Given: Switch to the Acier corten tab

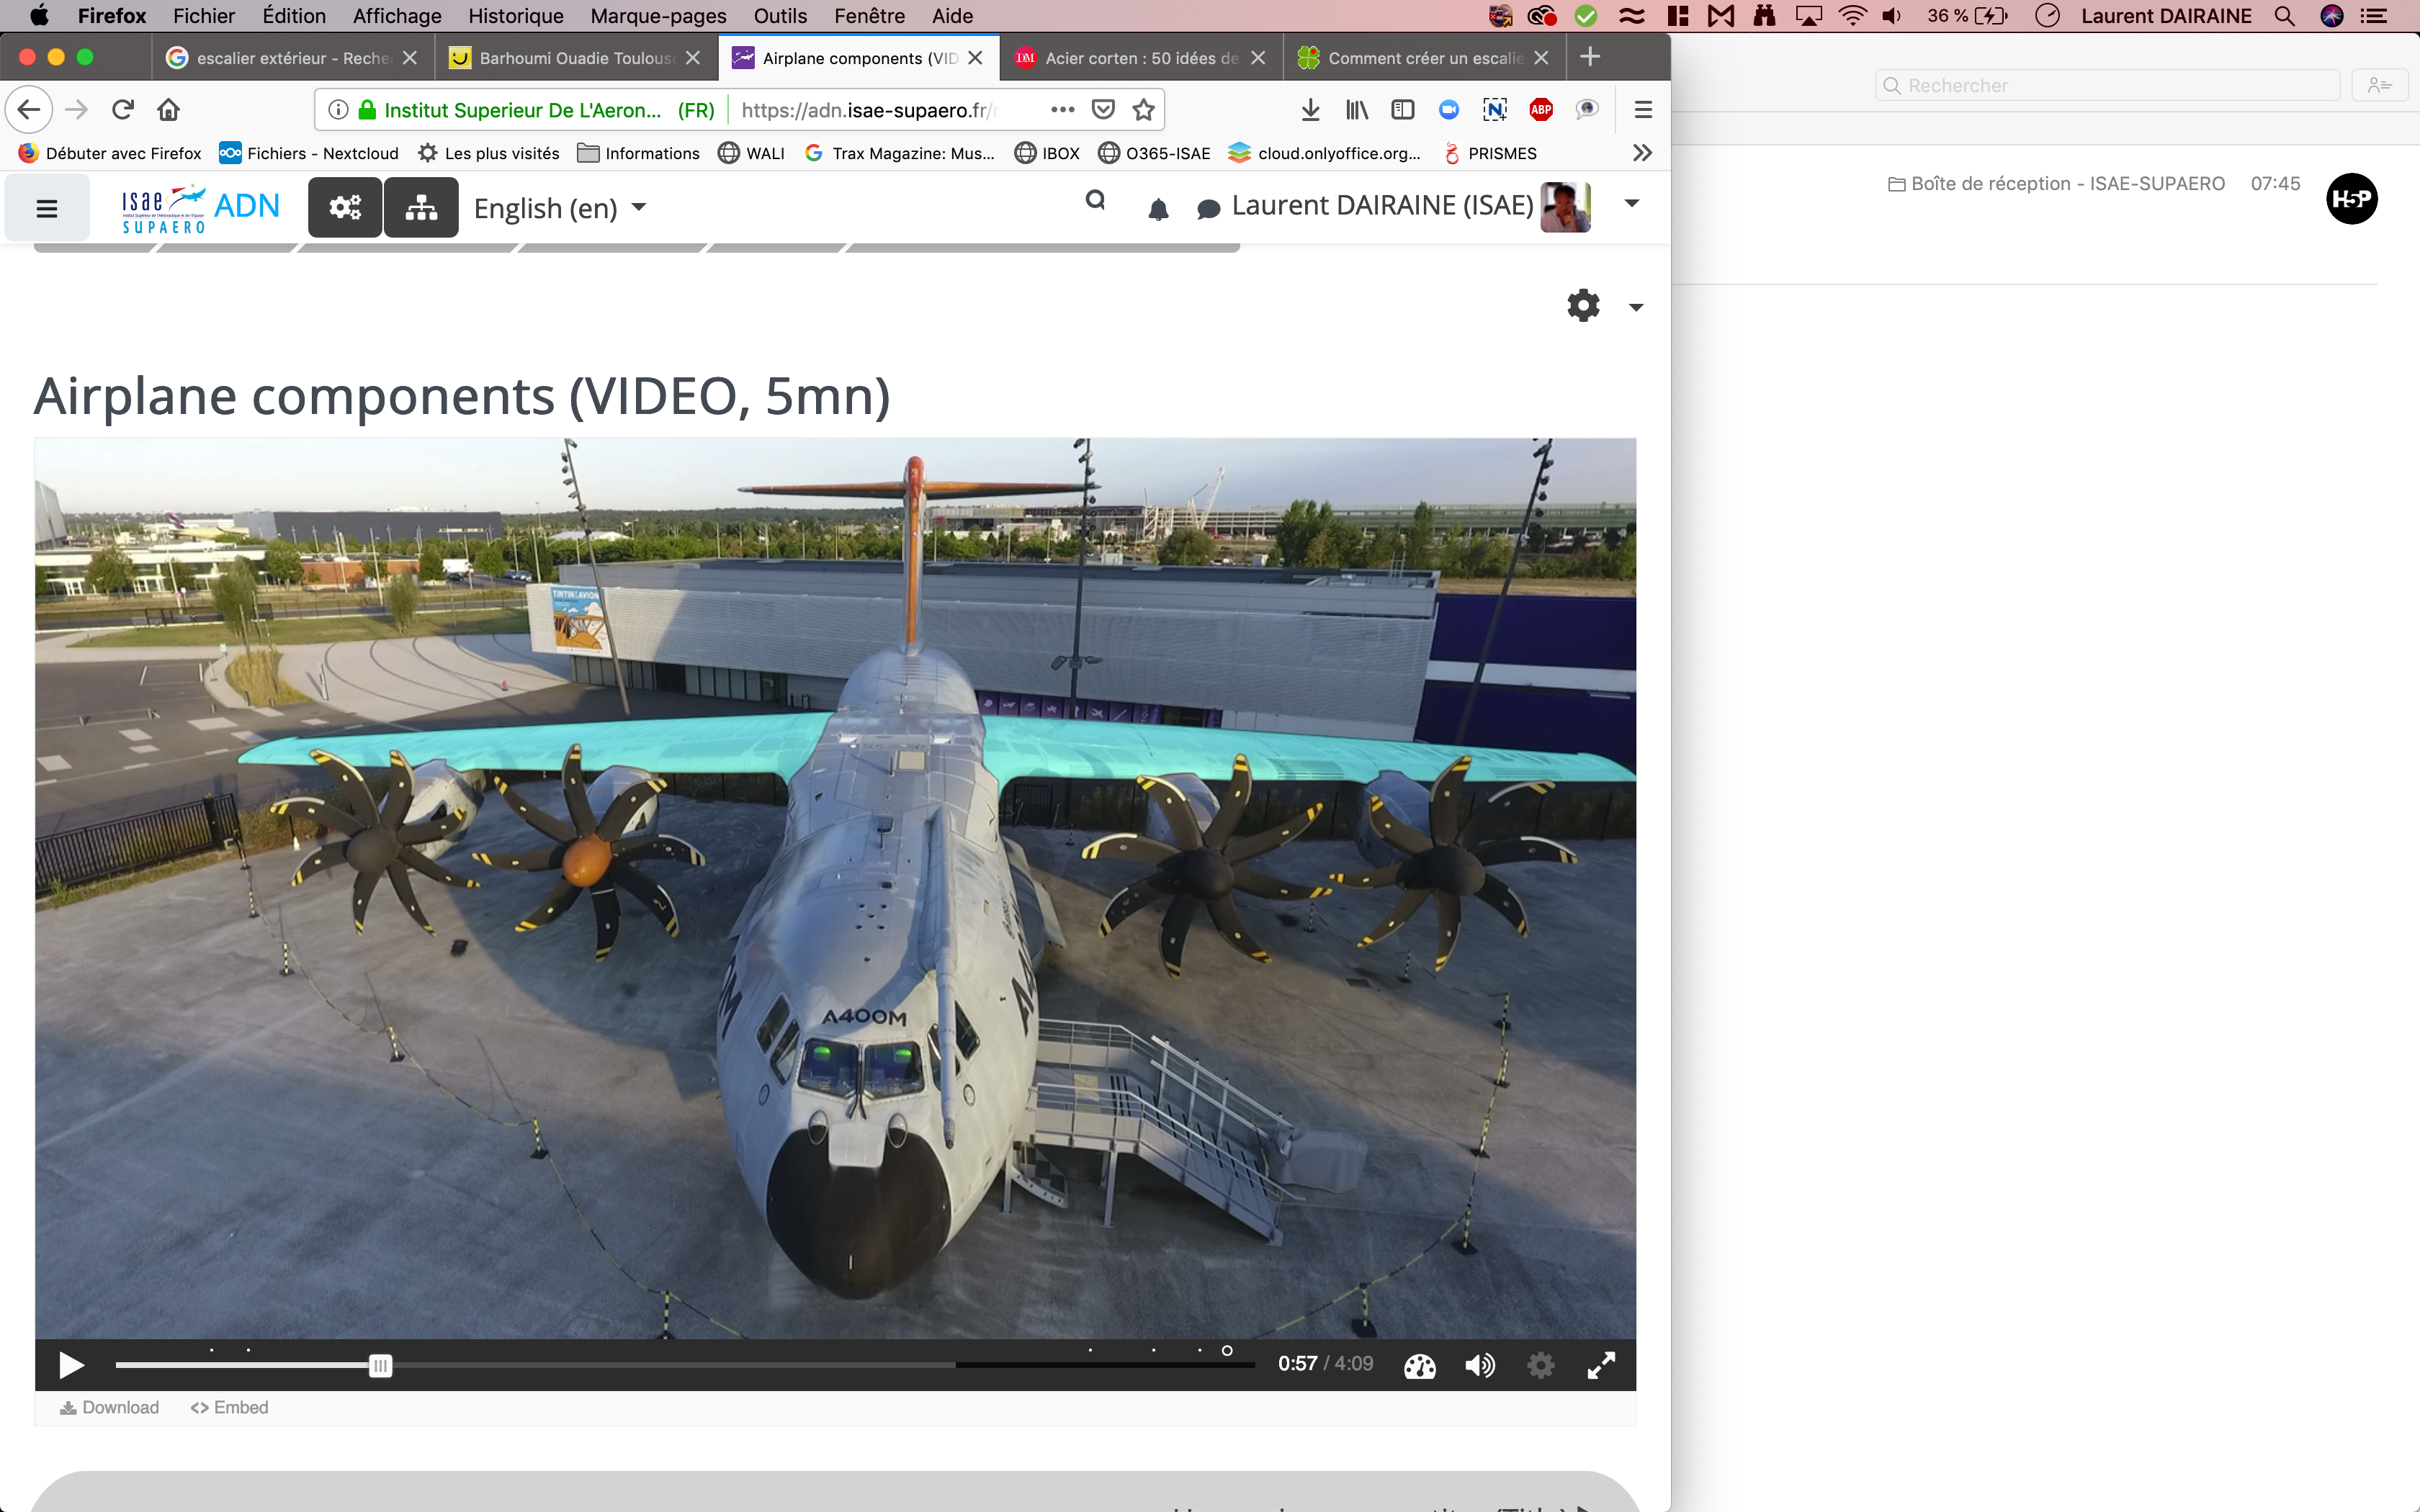Looking at the screenshot, I should pos(1142,58).
